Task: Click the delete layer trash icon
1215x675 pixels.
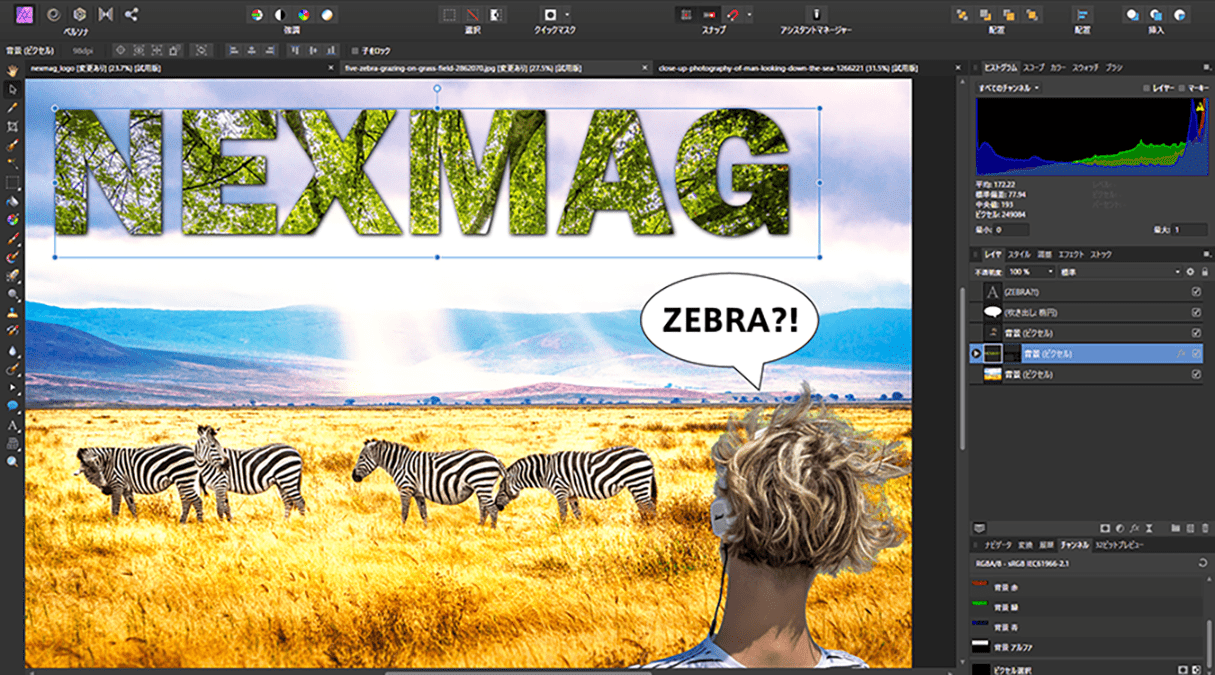Action: click(1206, 527)
